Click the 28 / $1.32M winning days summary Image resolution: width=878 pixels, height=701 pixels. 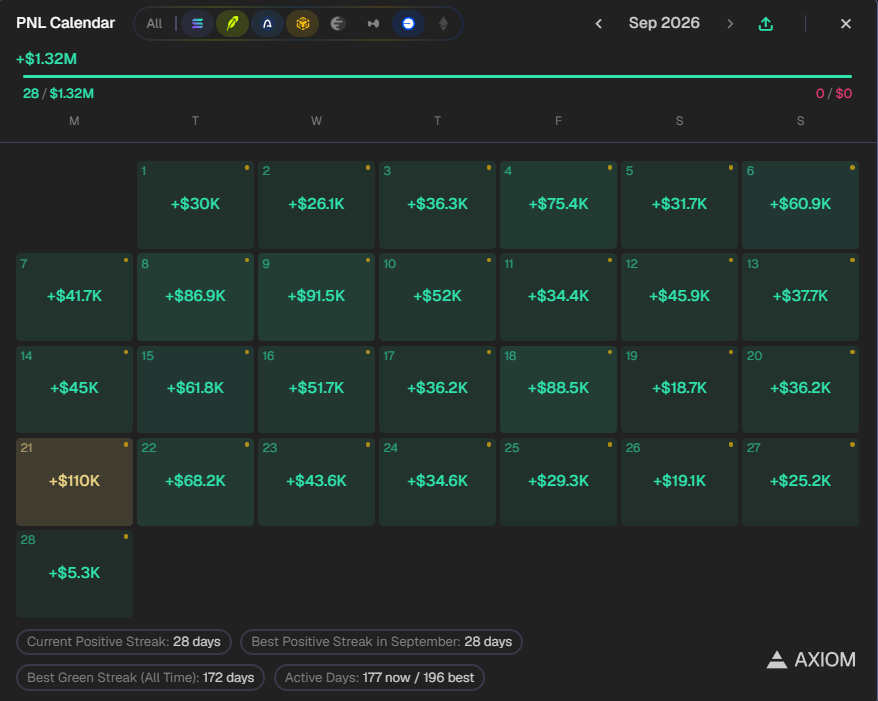coord(58,94)
